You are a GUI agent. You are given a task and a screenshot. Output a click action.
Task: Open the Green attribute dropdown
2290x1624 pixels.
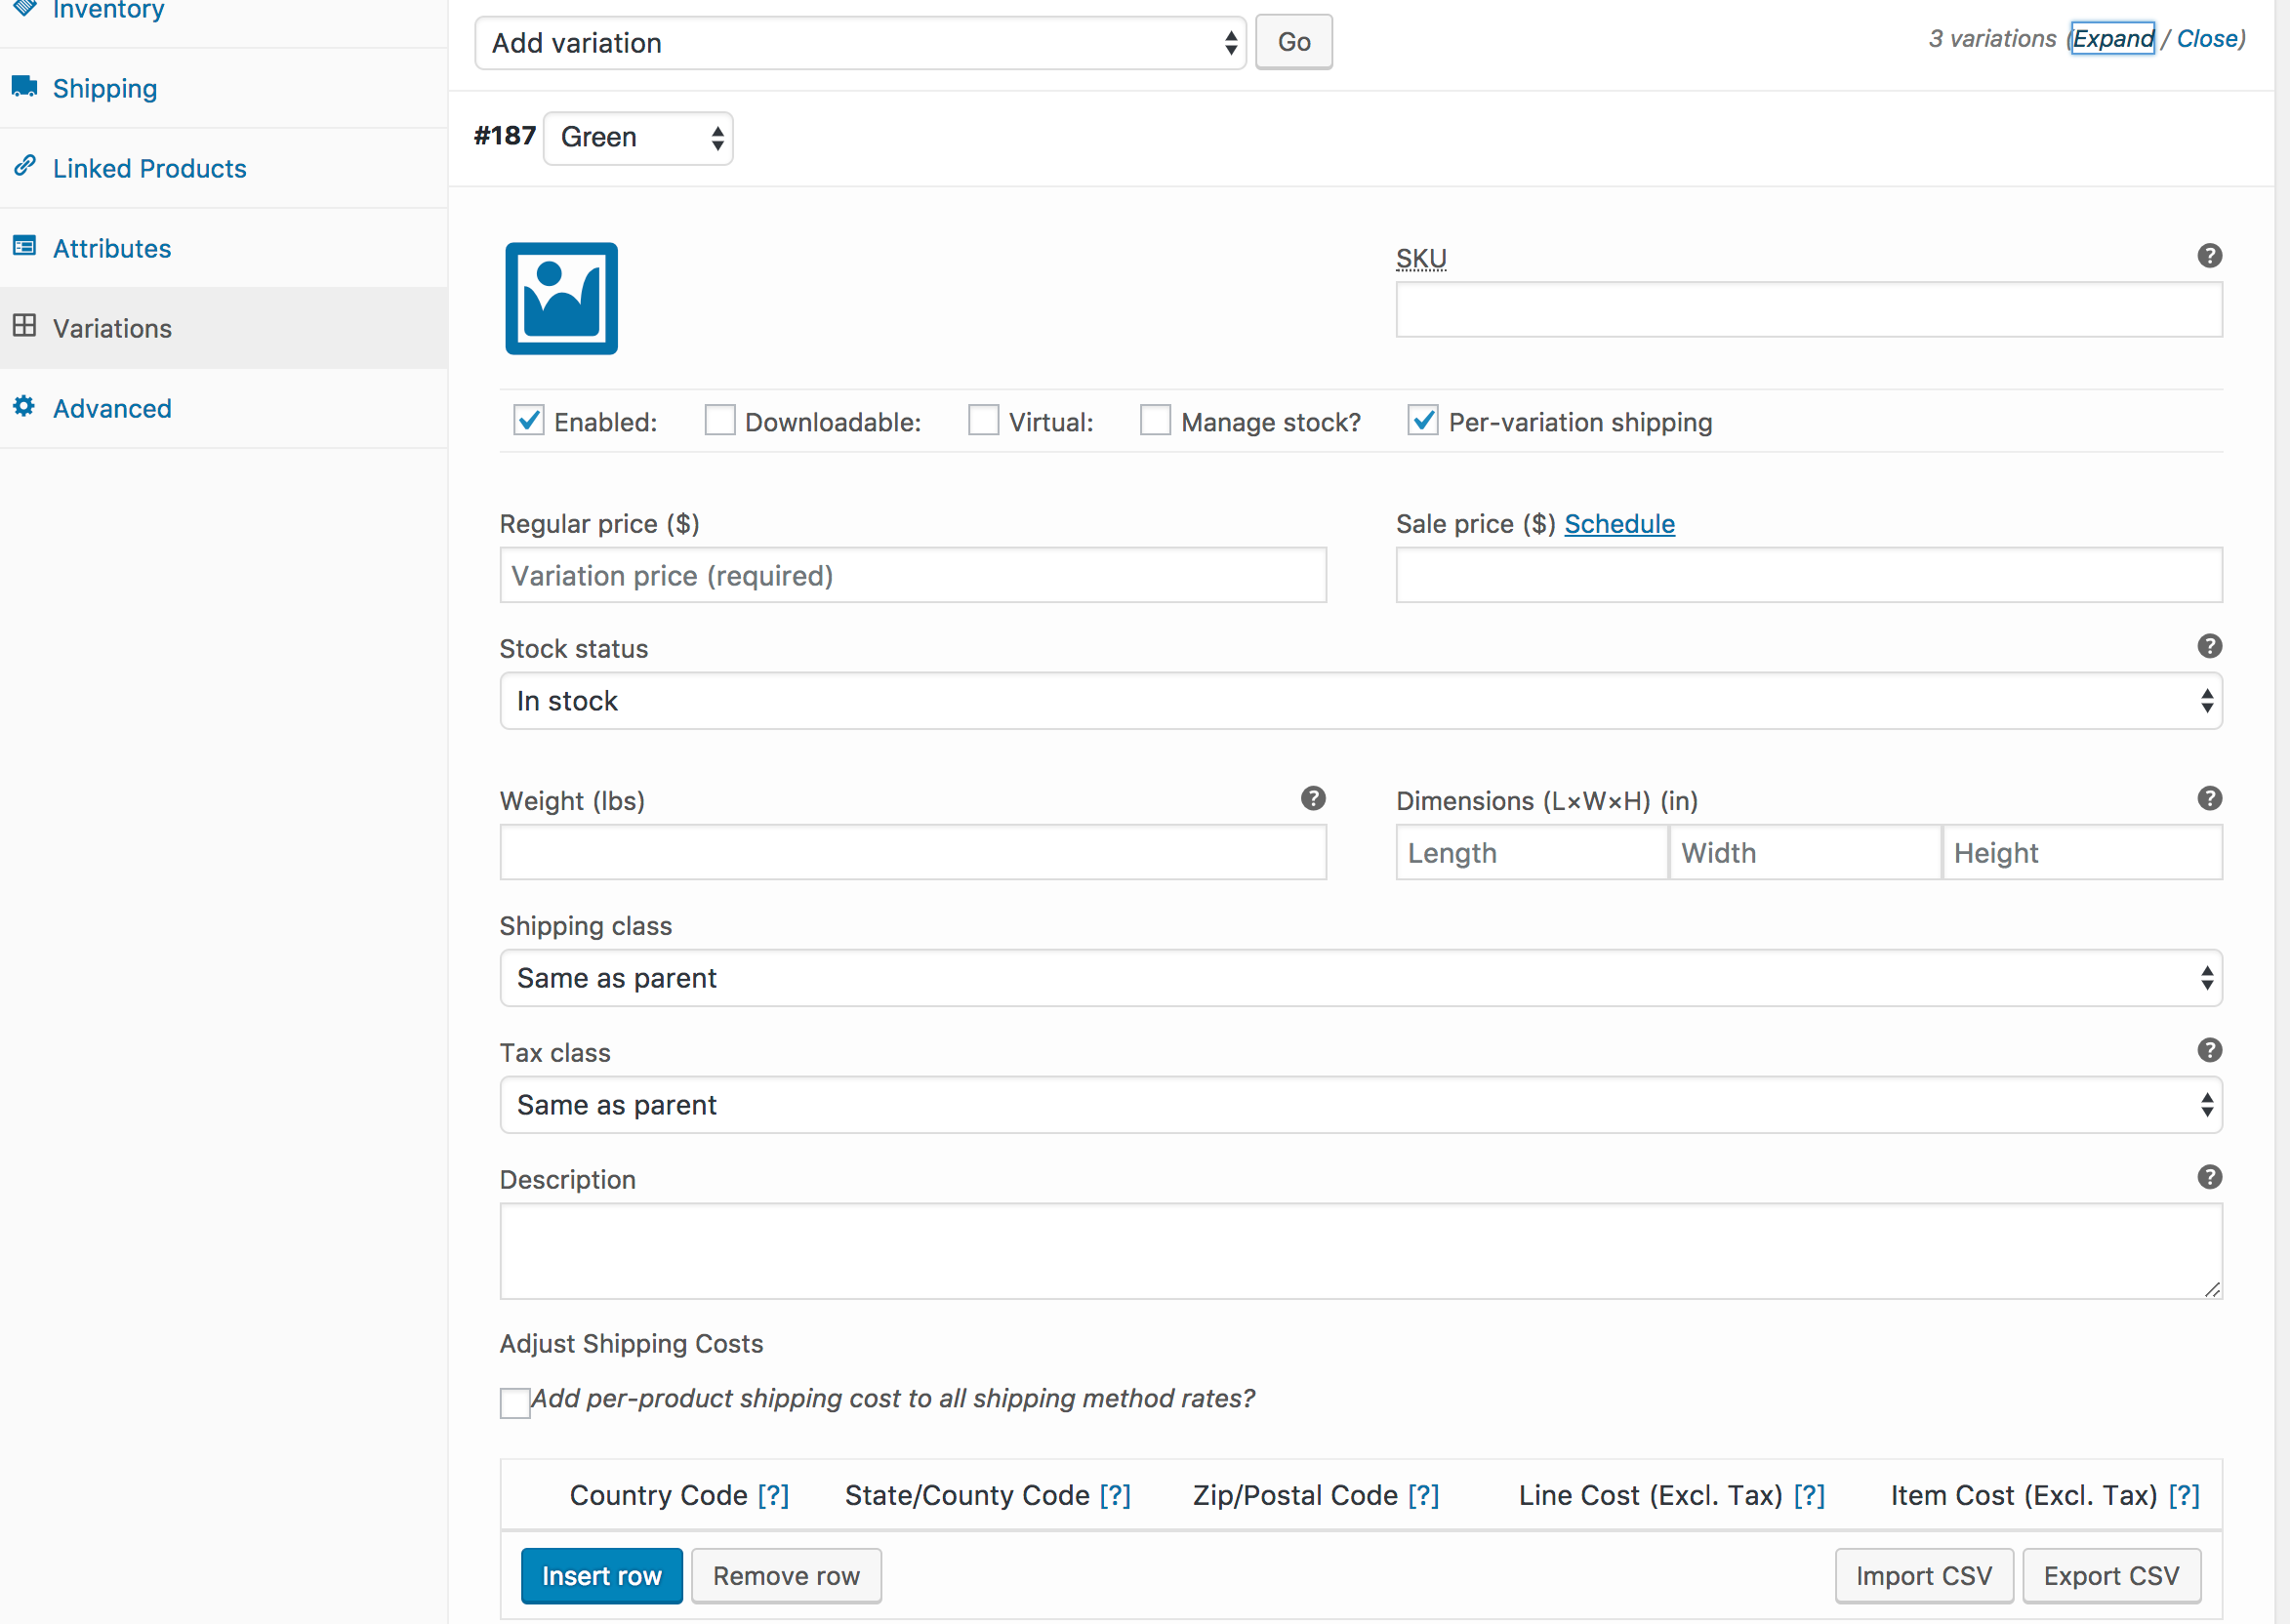[x=638, y=138]
